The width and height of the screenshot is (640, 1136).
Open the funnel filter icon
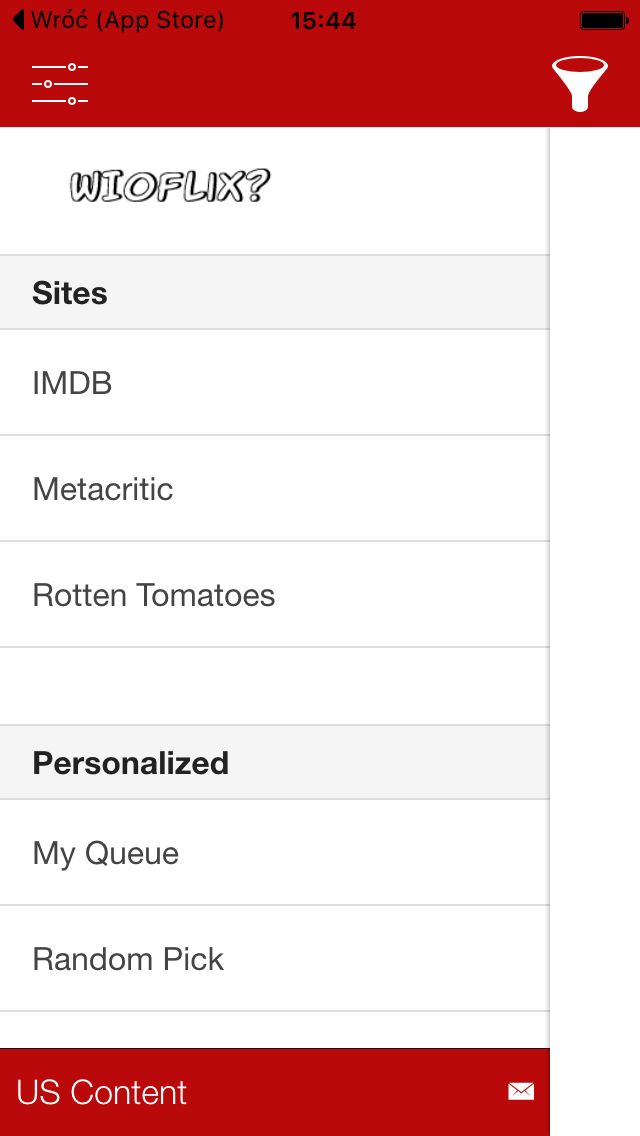tap(580, 84)
